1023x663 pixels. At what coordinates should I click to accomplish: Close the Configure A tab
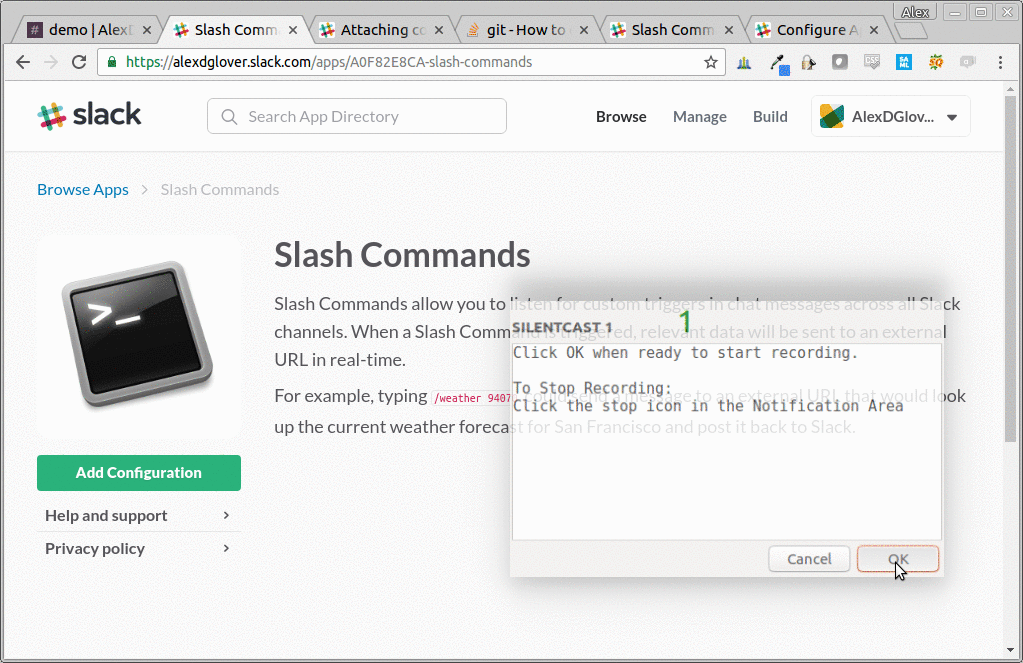pos(874,30)
